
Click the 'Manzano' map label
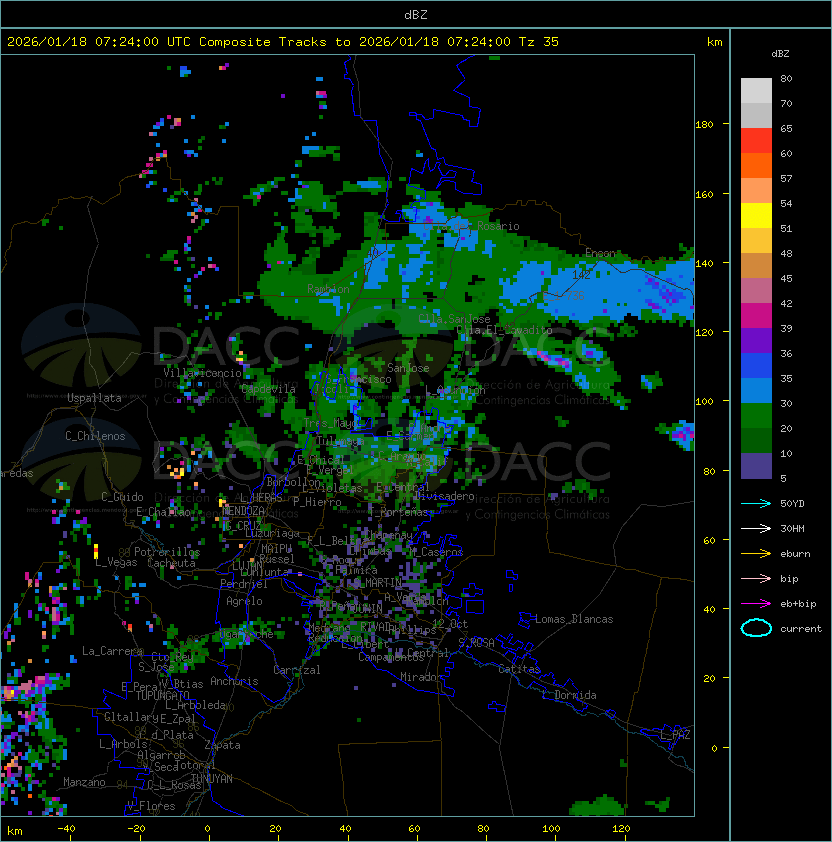84,782
